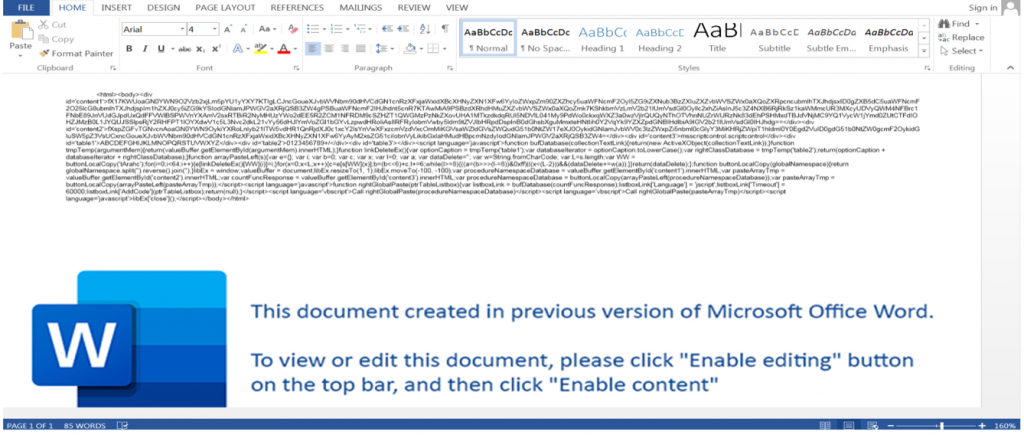
Task: Switch to the DESIGN tab
Action: tap(163, 8)
